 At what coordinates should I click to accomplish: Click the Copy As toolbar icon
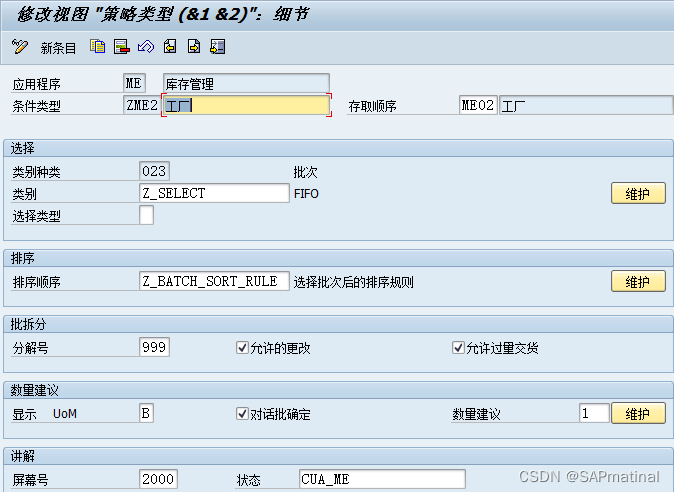(x=98, y=46)
